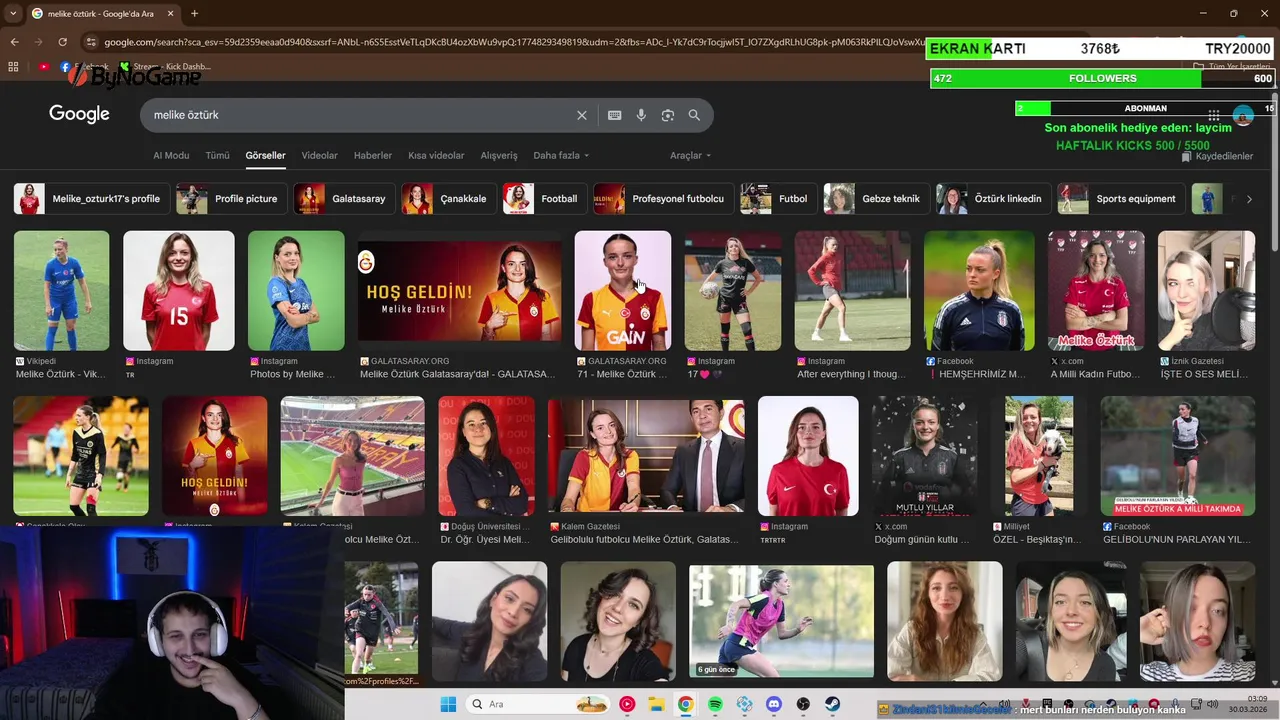Open the 71 - Melike Öztürk thumbnail
The height and width of the screenshot is (720, 1280).
pos(623,291)
